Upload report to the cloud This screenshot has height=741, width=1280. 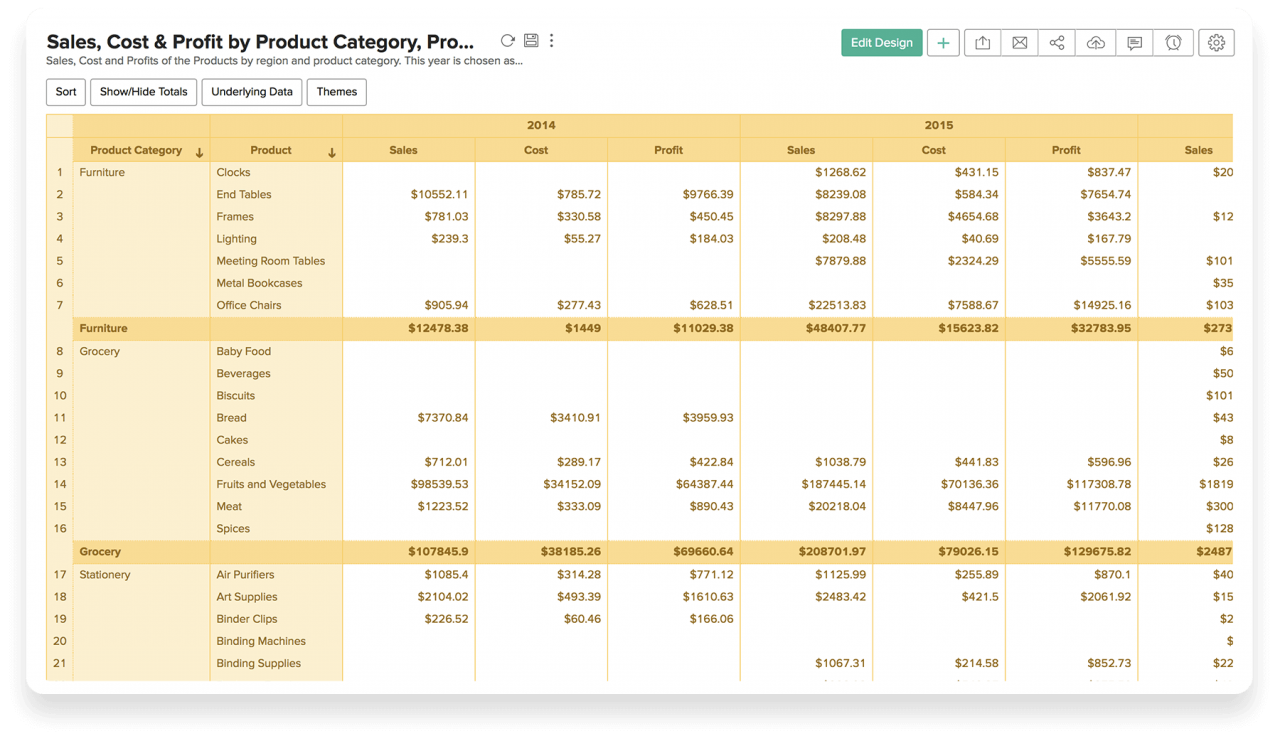(1095, 42)
